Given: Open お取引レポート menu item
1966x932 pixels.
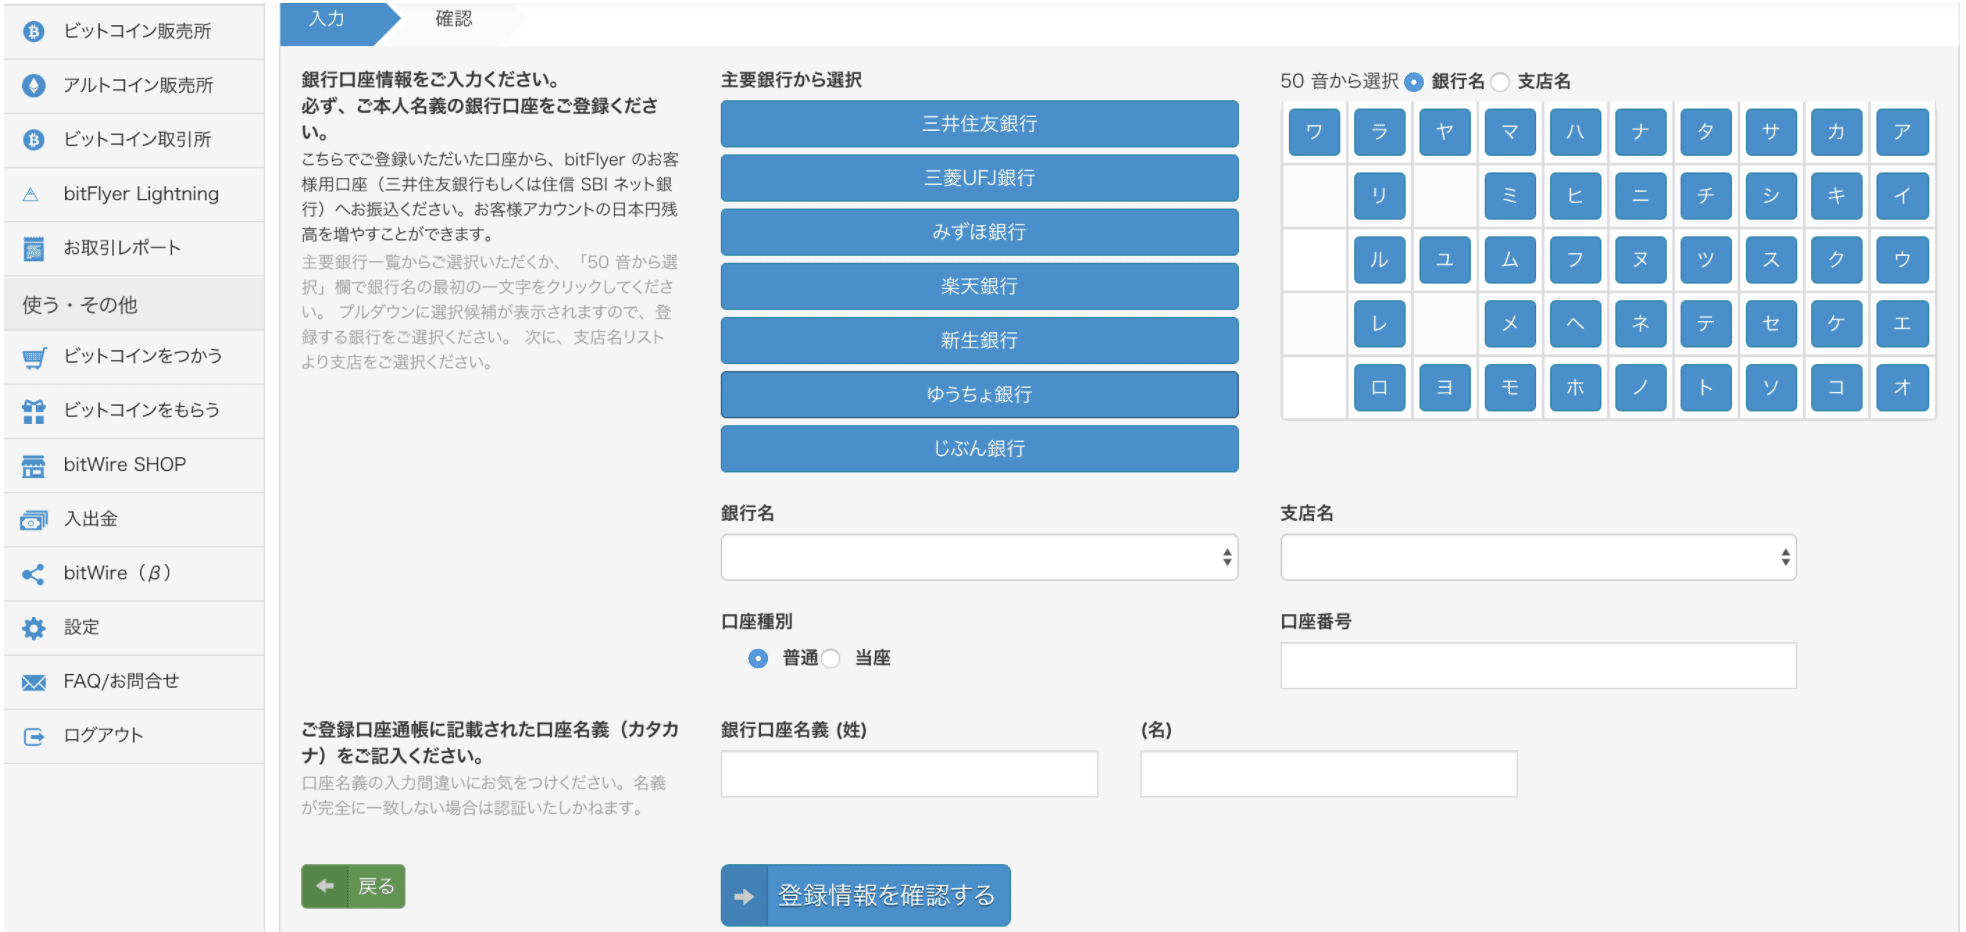Looking at the screenshot, I should [x=134, y=249].
